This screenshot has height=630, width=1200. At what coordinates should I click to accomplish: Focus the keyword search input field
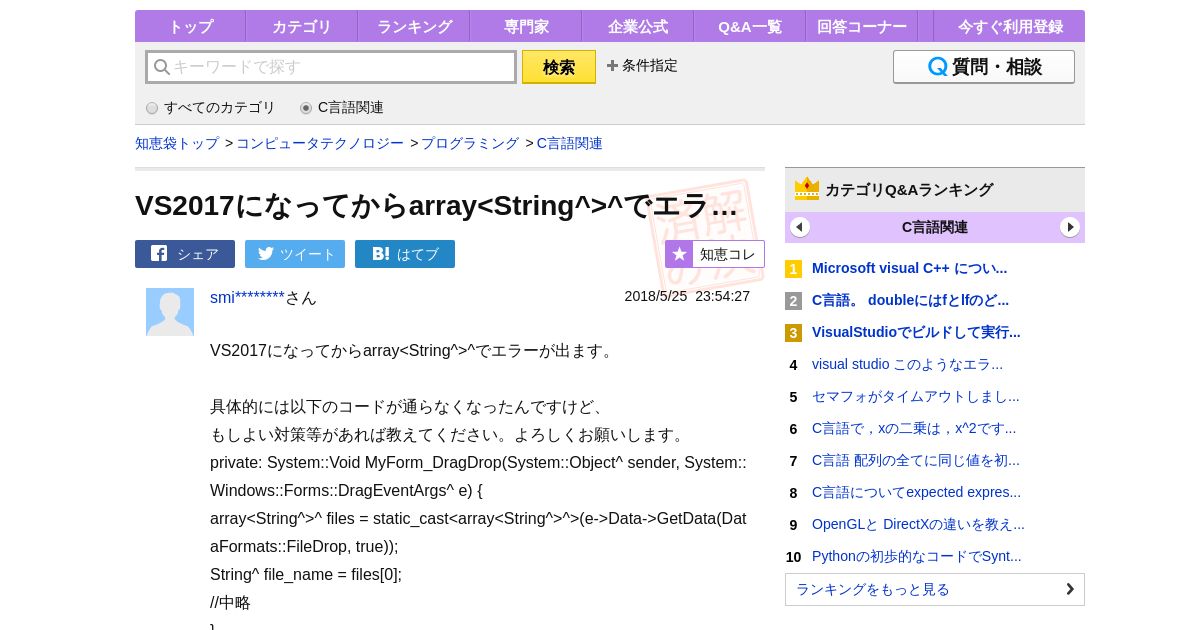331,67
